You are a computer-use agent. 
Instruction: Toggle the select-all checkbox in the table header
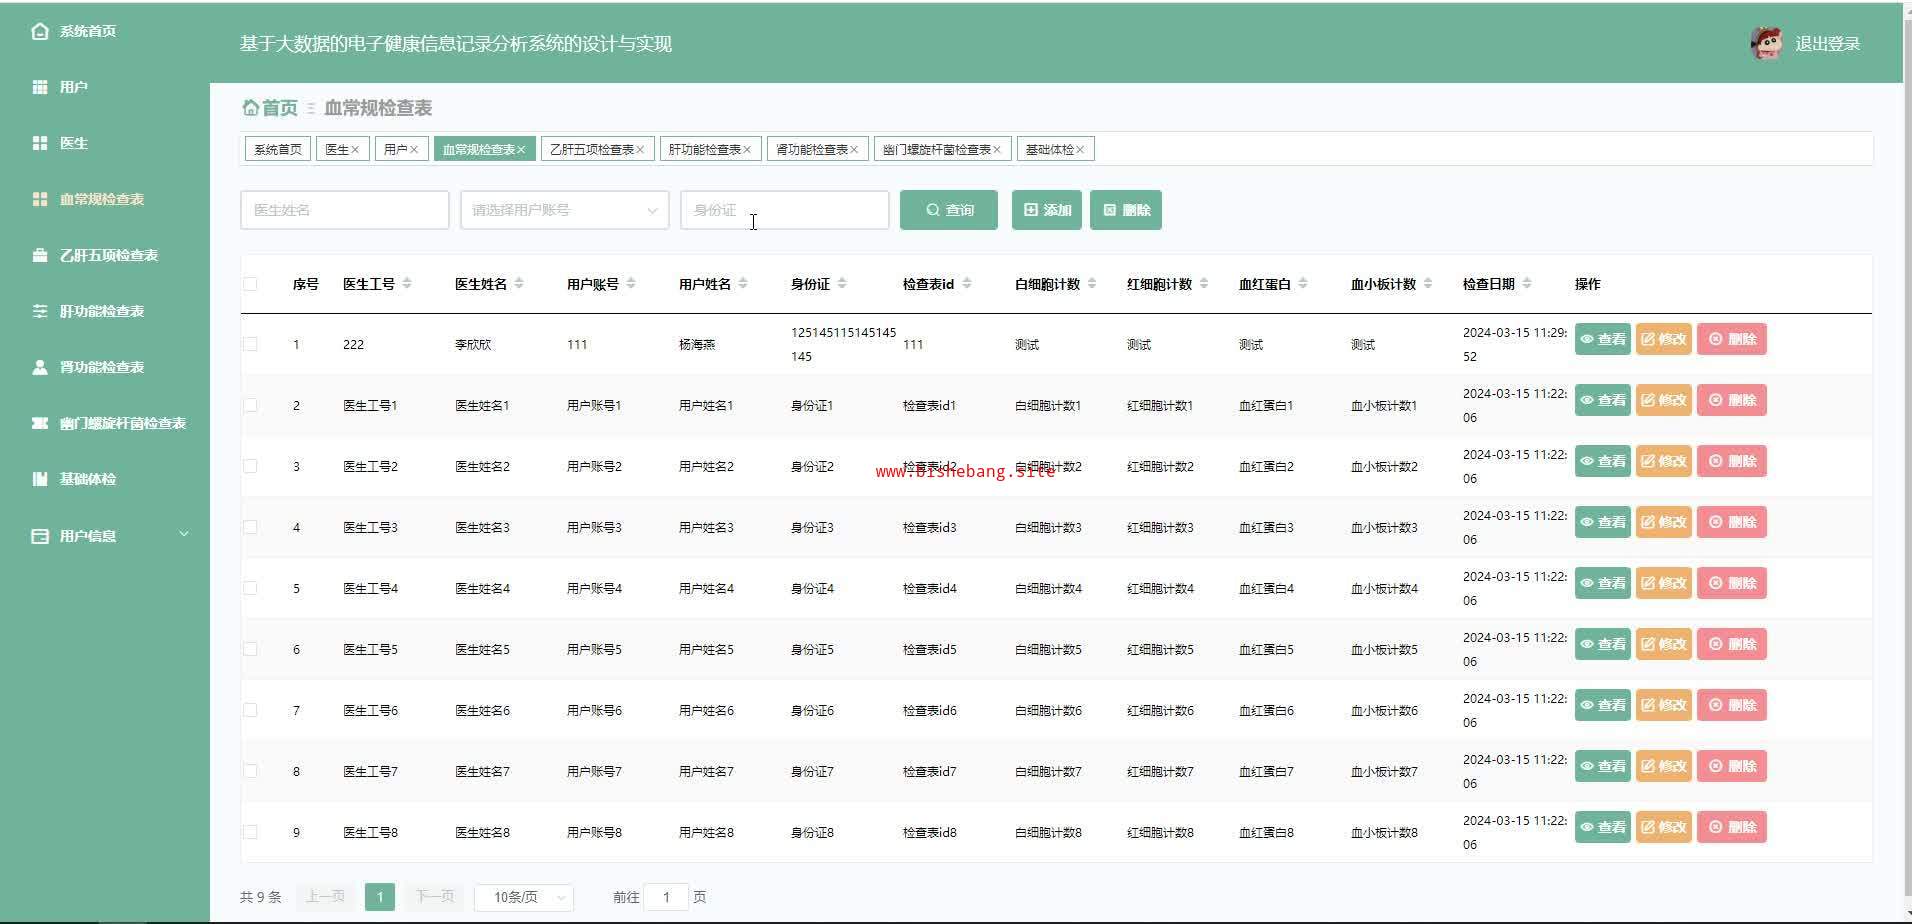(x=250, y=284)
